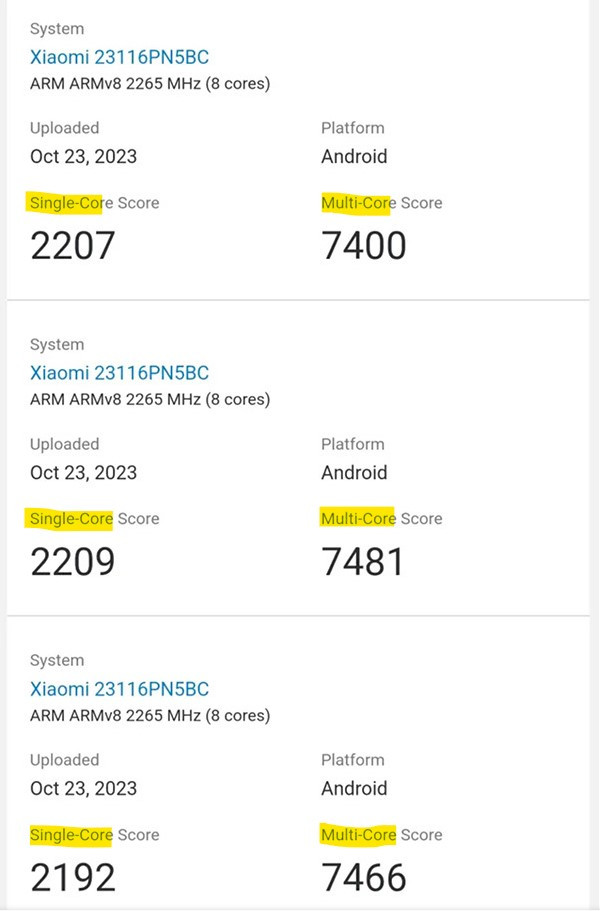Click the Single-Core Score label above 2209
This screenshot has width=600, height=911.
pyautogui.click(x=94, y=519)
